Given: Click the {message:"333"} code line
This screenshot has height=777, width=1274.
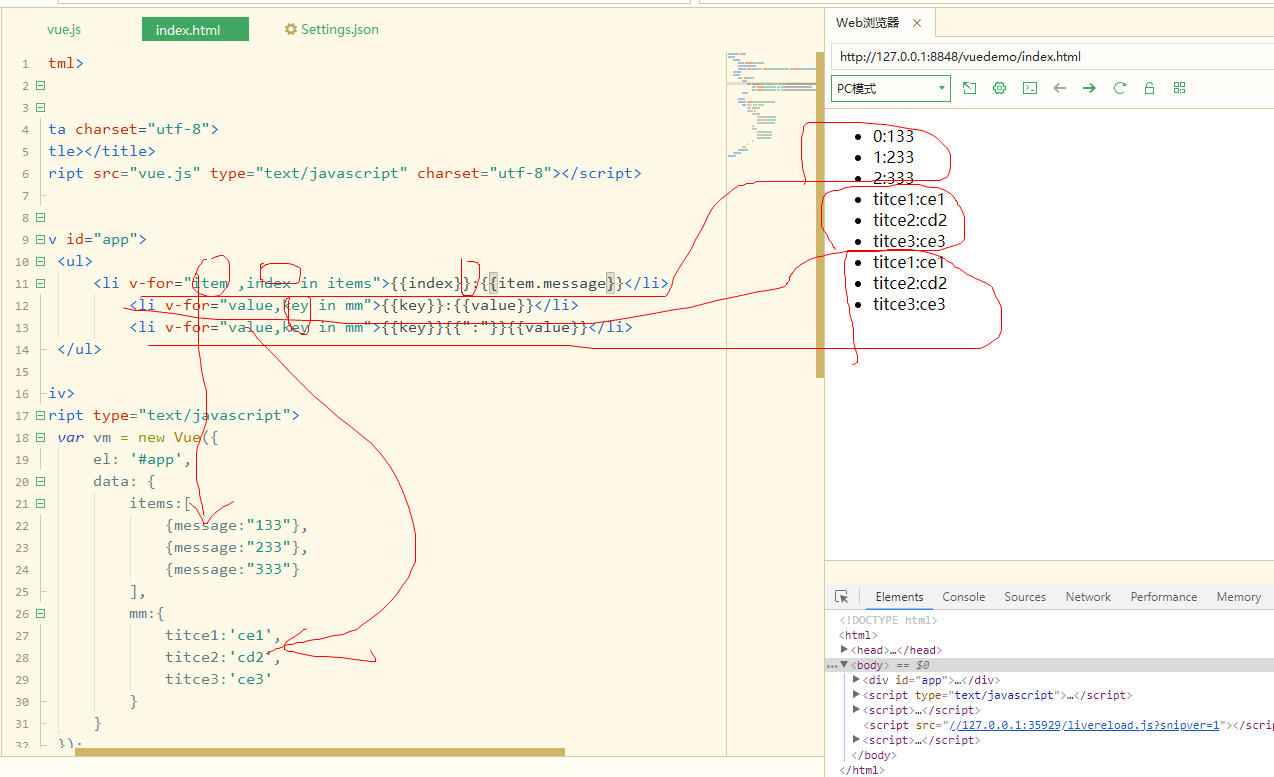Looking at the screenshot, I should [x=233, y=569].
